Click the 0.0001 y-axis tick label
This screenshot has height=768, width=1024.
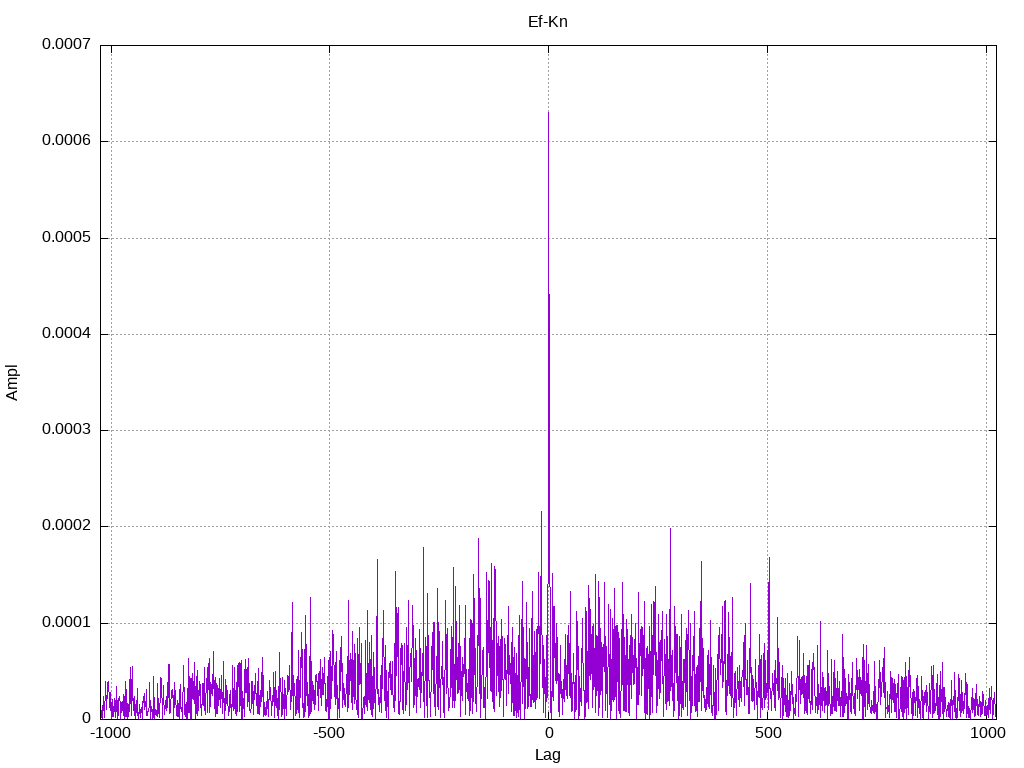tap(67, 622)
